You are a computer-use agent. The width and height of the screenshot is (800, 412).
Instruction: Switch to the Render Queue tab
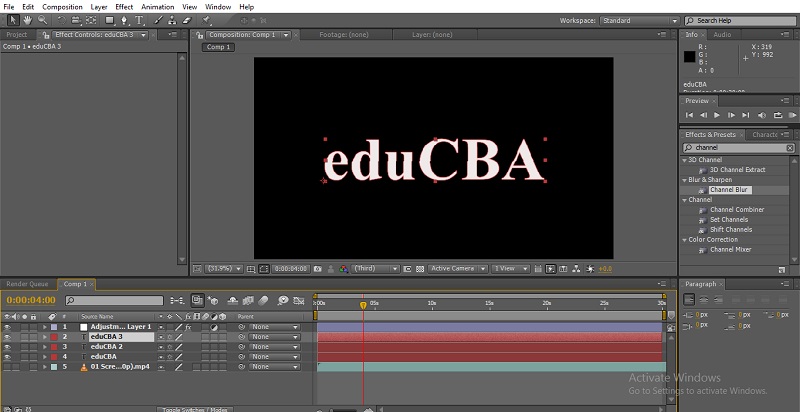[27, 284]
